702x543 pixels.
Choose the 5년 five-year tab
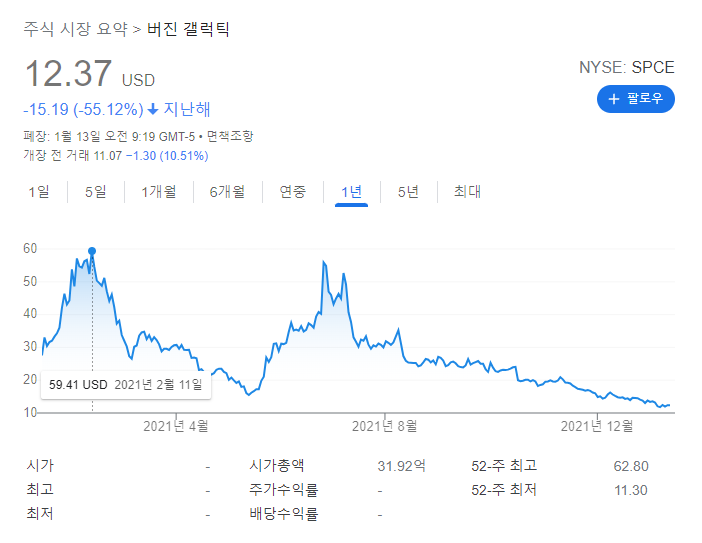[x=408, y=192]
